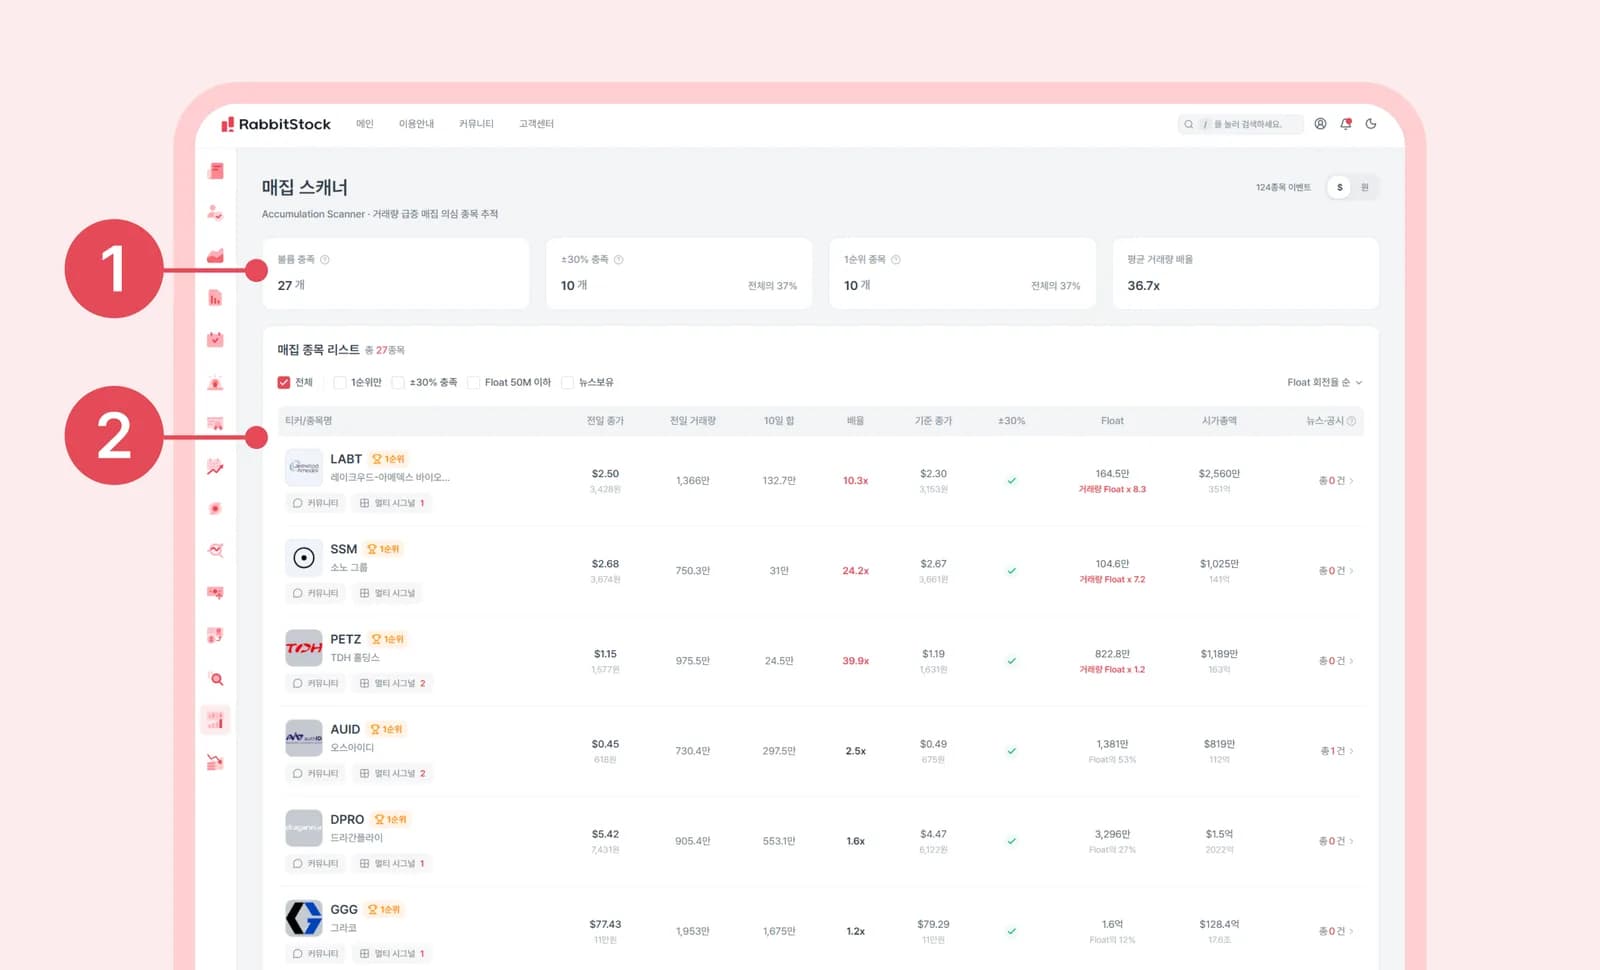Switch to dark mode moon icon
This screenshot has width=1600, height=970.
(x=1371, y=124)
